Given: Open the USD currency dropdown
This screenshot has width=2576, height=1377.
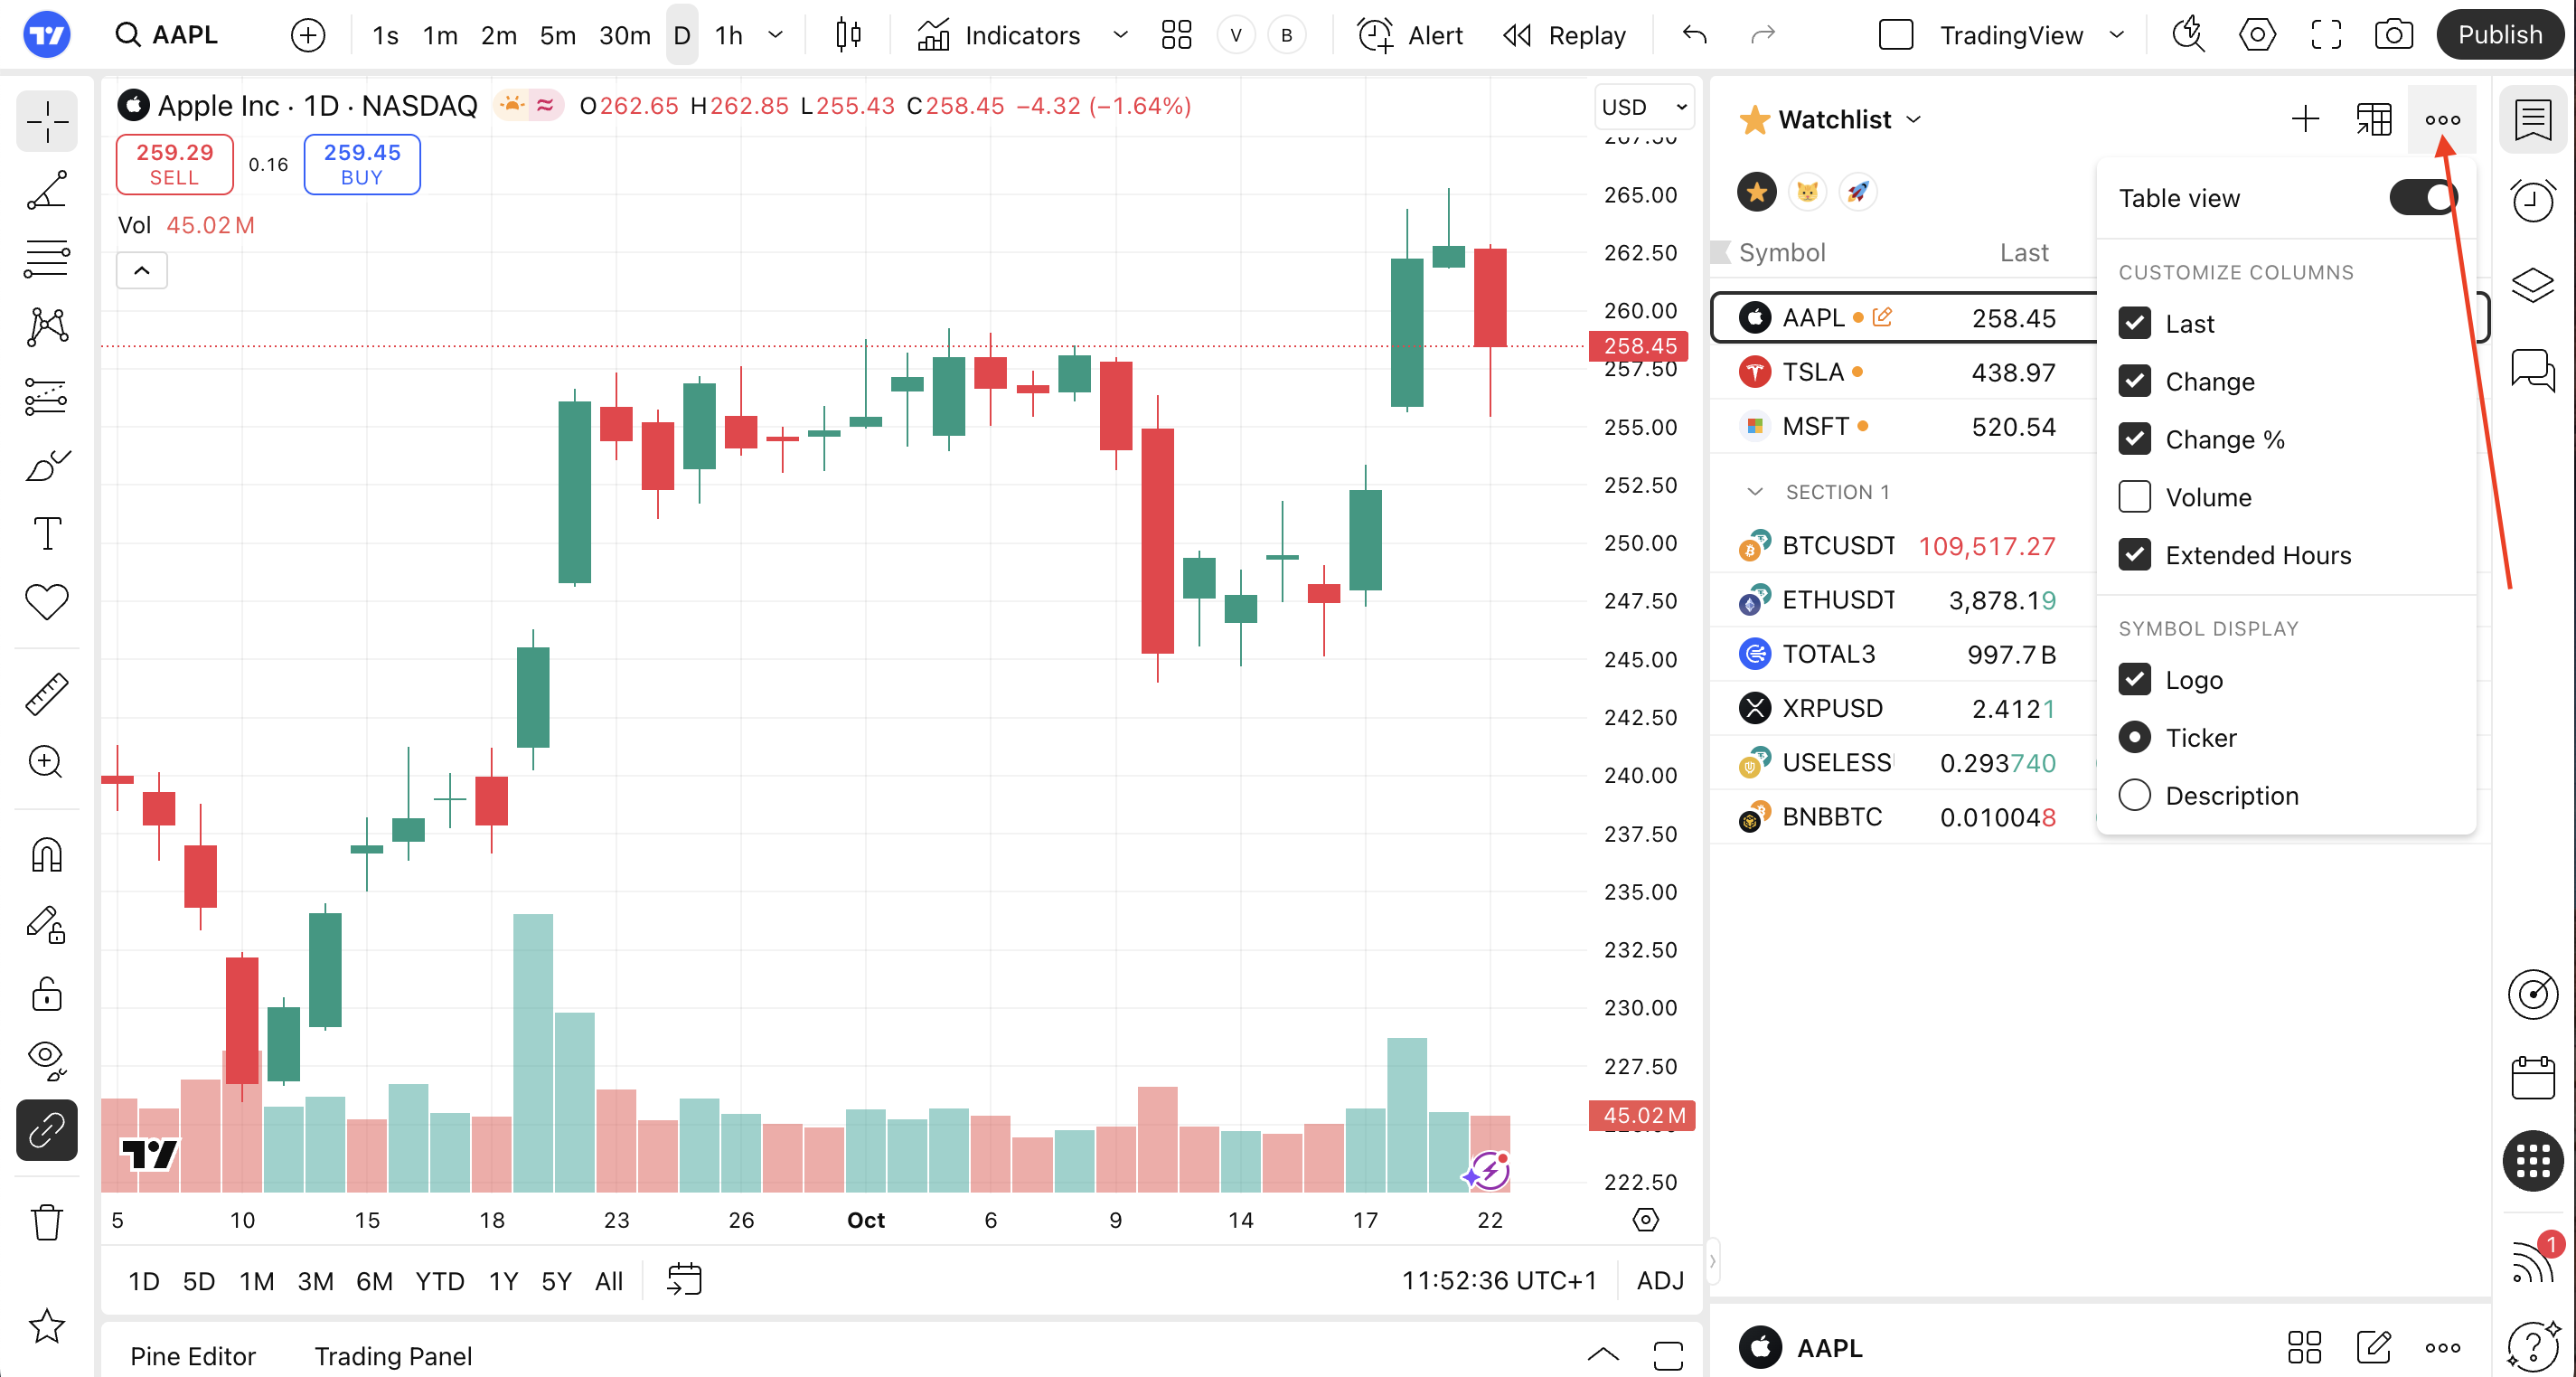Looking at the screenshot, I should 1643,107.
